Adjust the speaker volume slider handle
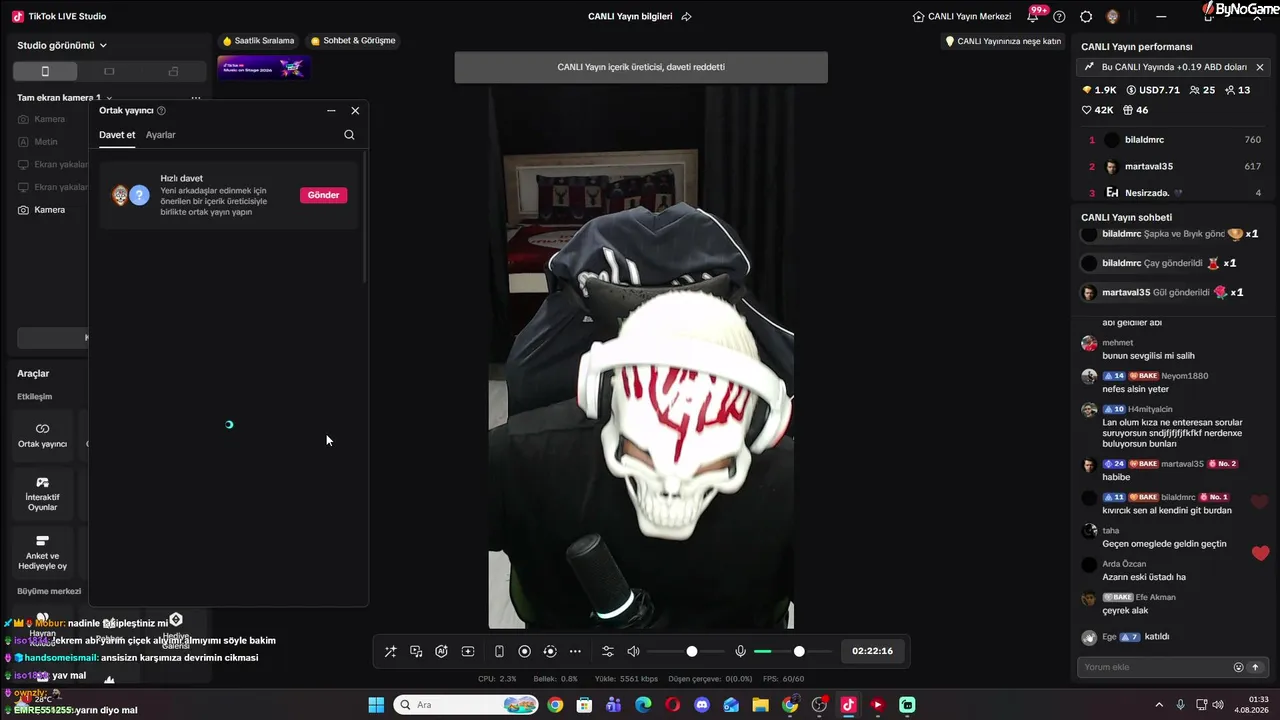1280x720 pixels. click(x=692, y=651)
